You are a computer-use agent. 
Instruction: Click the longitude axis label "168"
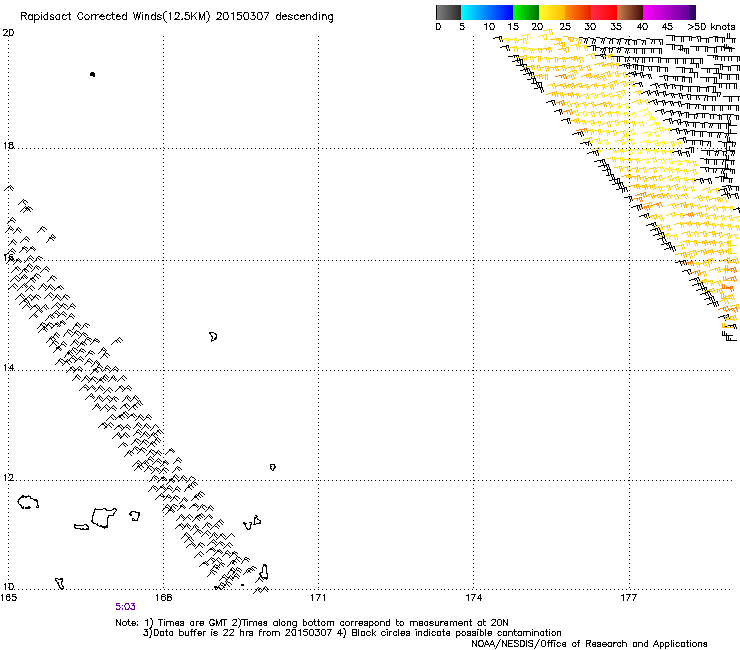click(163, 598)
